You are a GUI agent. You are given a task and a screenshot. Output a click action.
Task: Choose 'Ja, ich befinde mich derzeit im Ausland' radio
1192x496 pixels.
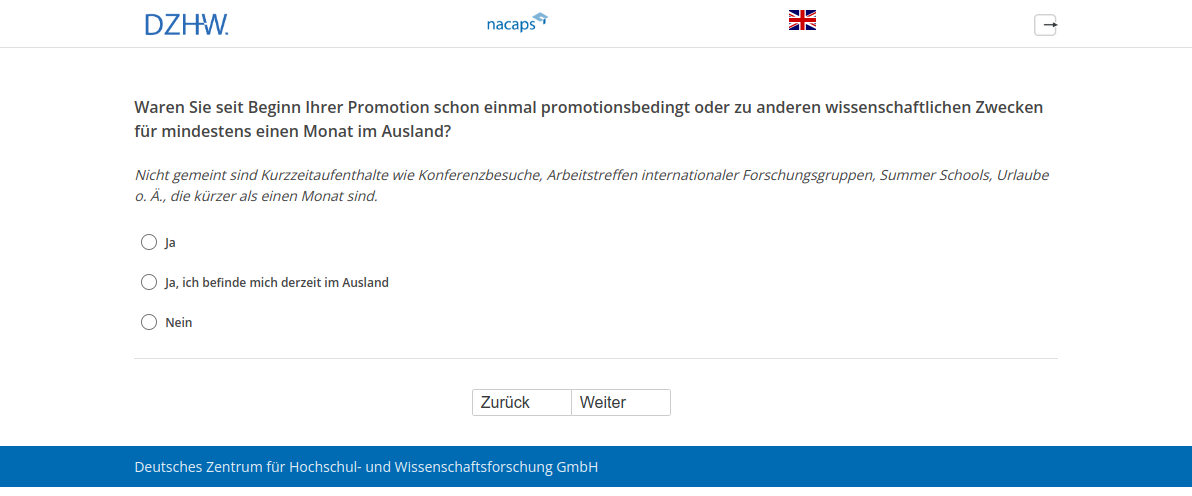tap(149, 282)
